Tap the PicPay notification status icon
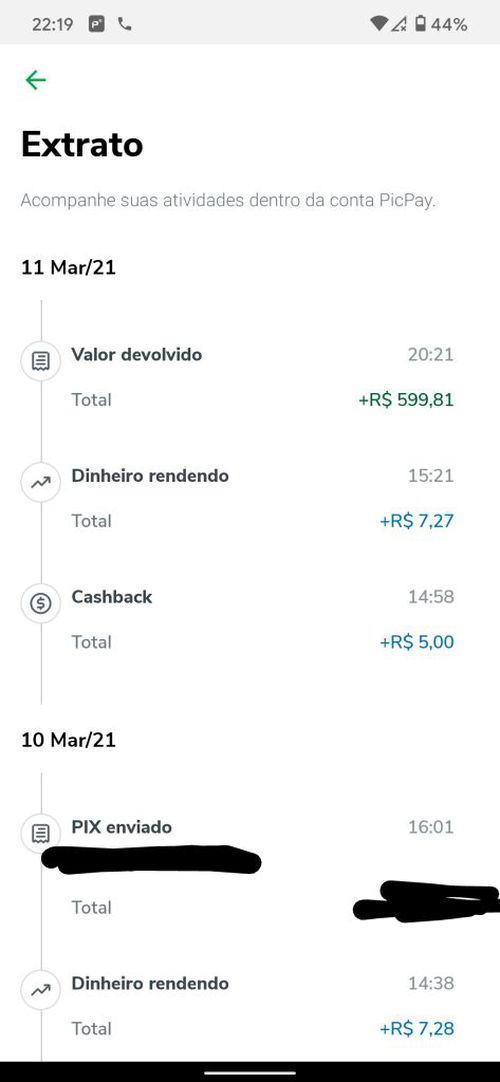 point(97,24)
